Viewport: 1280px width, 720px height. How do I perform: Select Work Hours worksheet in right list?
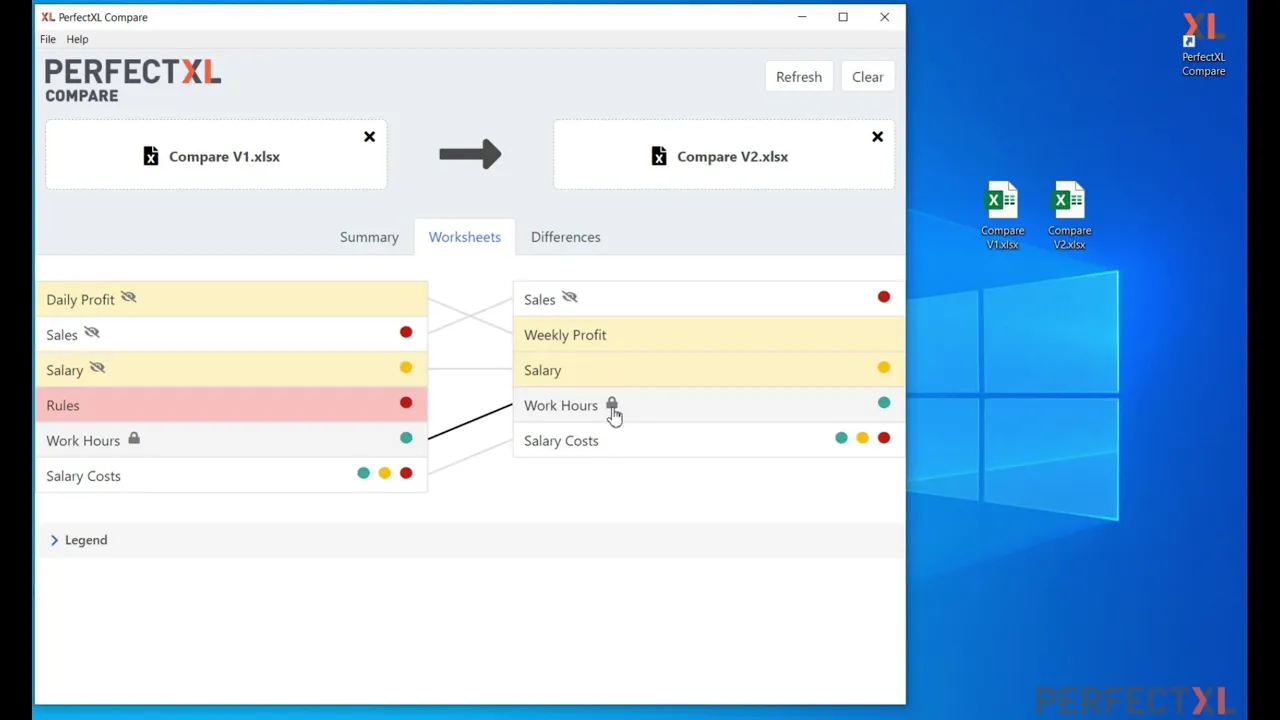709,405
